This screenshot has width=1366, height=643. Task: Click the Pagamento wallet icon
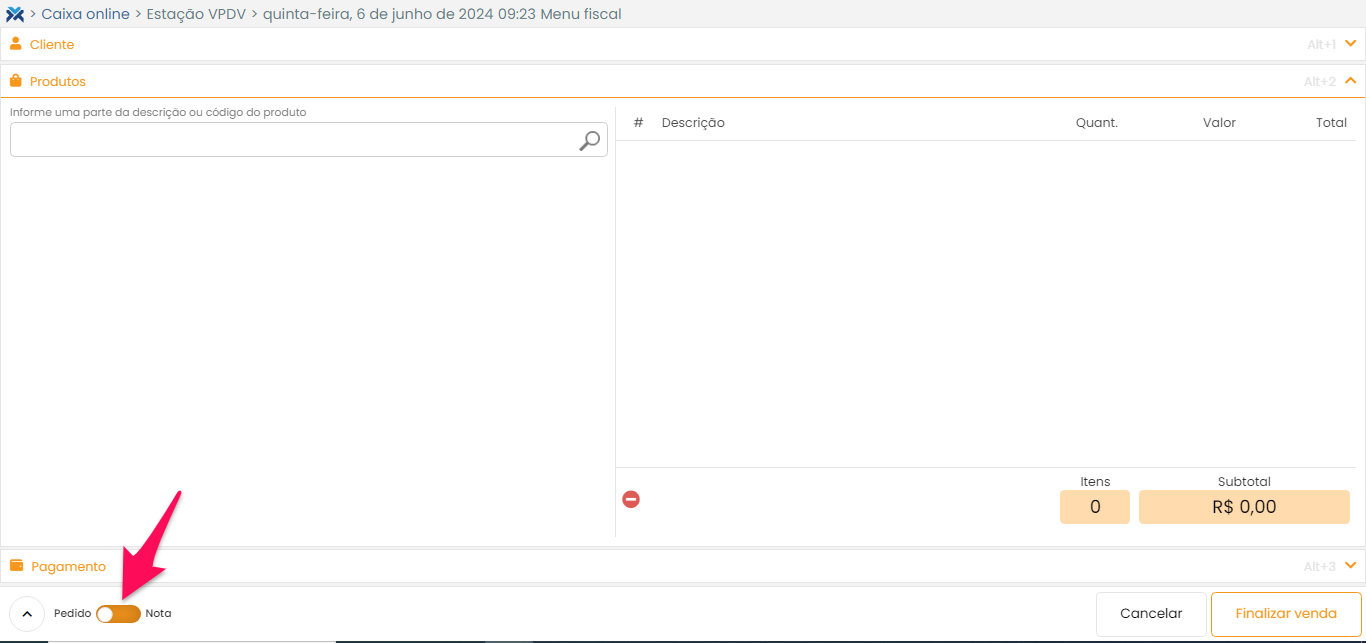pyautogui.click(x=16, y=566)
